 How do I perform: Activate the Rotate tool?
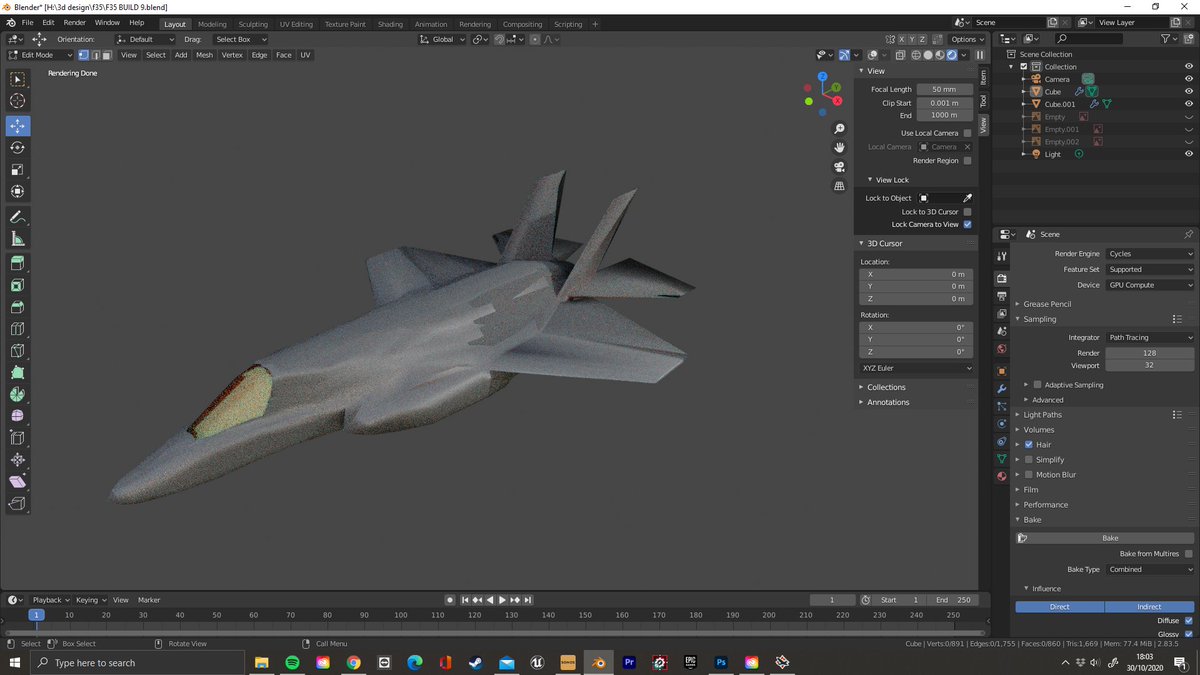point(18,148)
